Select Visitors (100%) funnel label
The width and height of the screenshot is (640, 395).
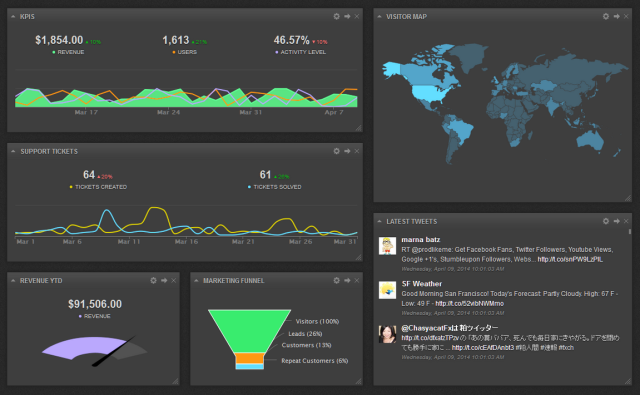coord(317,322)
